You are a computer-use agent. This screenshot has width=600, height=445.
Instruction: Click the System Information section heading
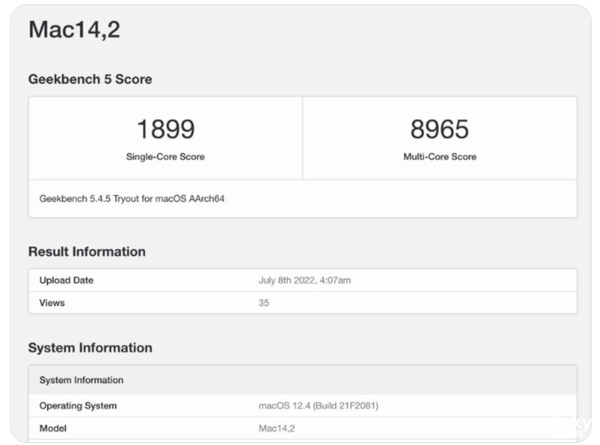point(90,348)
